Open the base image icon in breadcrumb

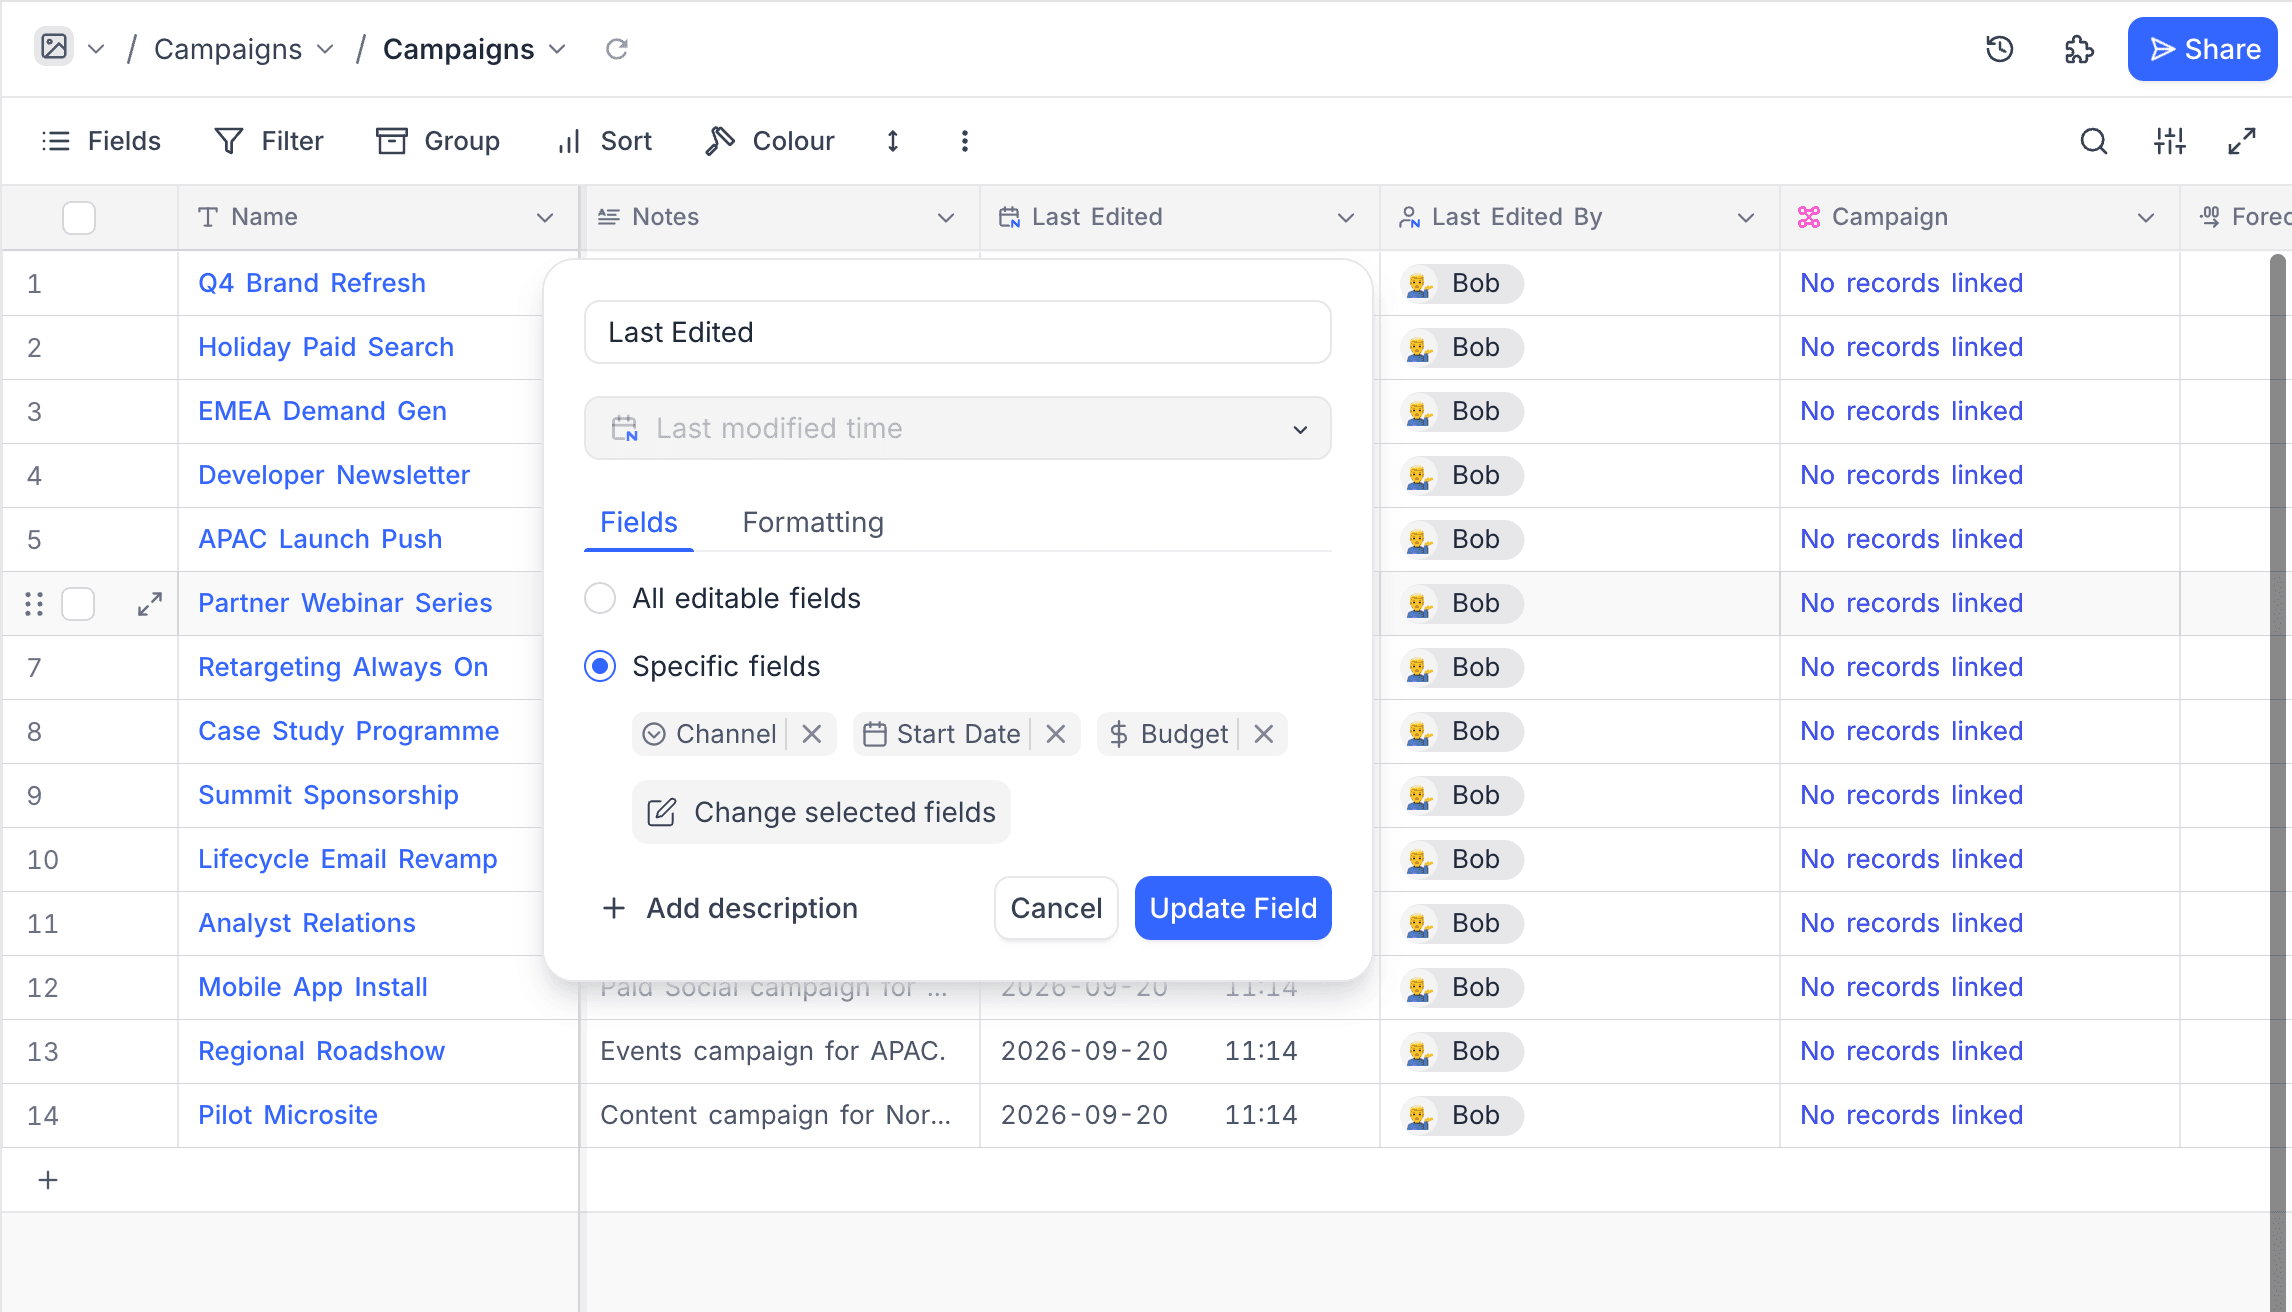coord(54,47)
